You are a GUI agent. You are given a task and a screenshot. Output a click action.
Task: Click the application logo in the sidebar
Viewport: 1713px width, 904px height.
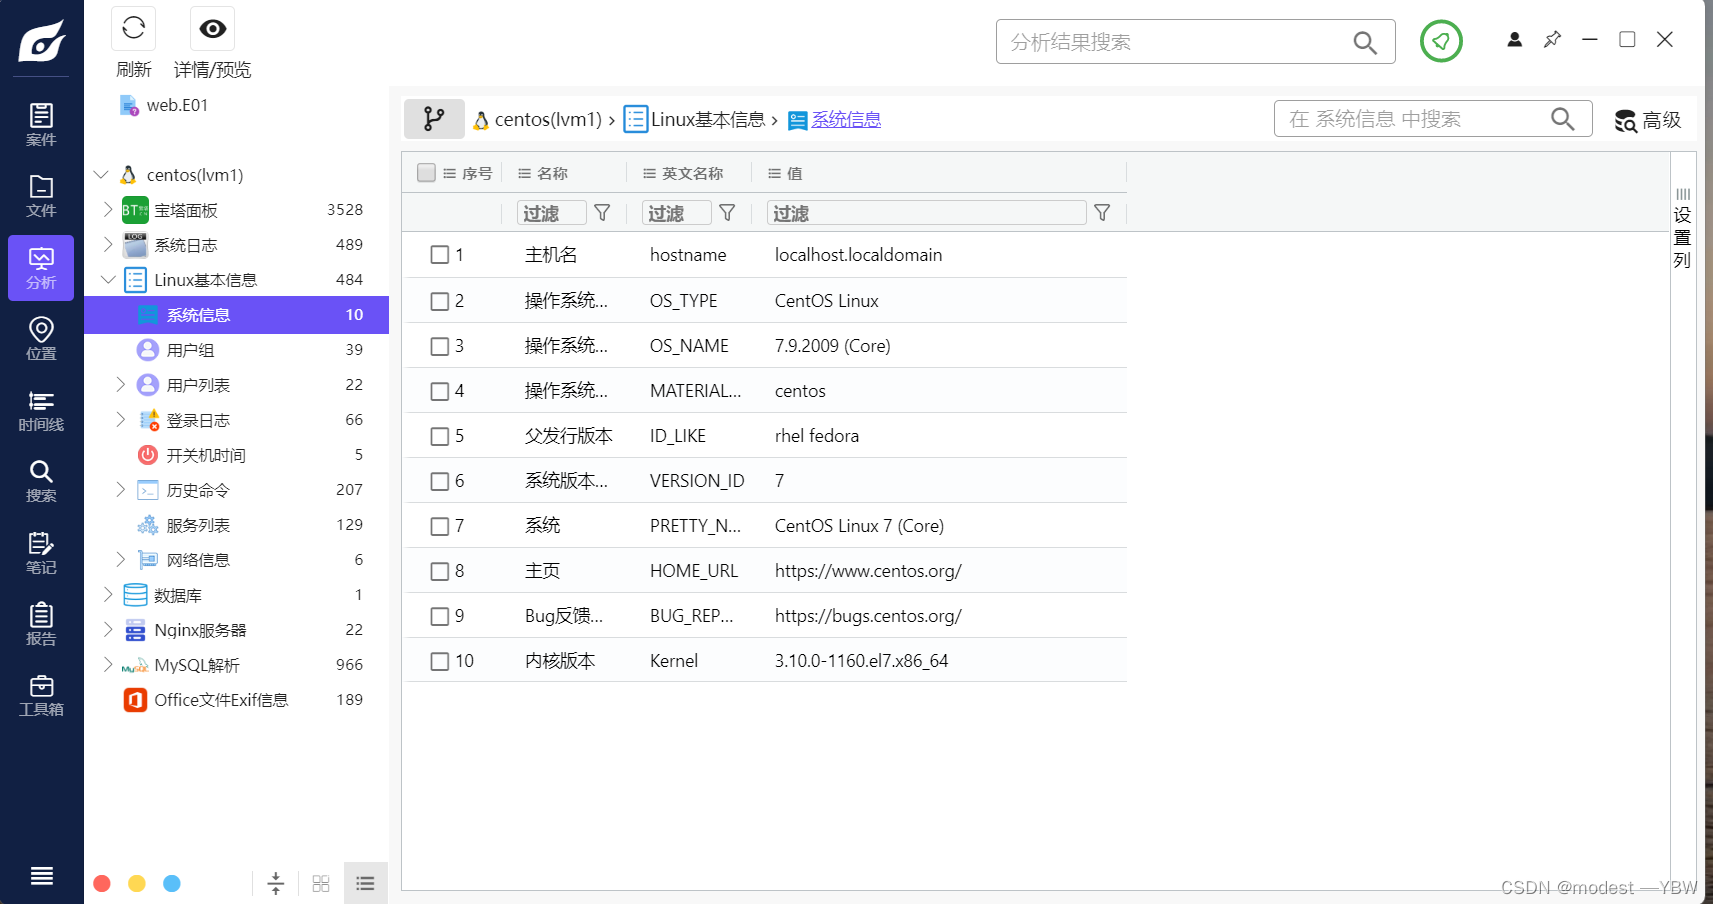coord(42,41)
